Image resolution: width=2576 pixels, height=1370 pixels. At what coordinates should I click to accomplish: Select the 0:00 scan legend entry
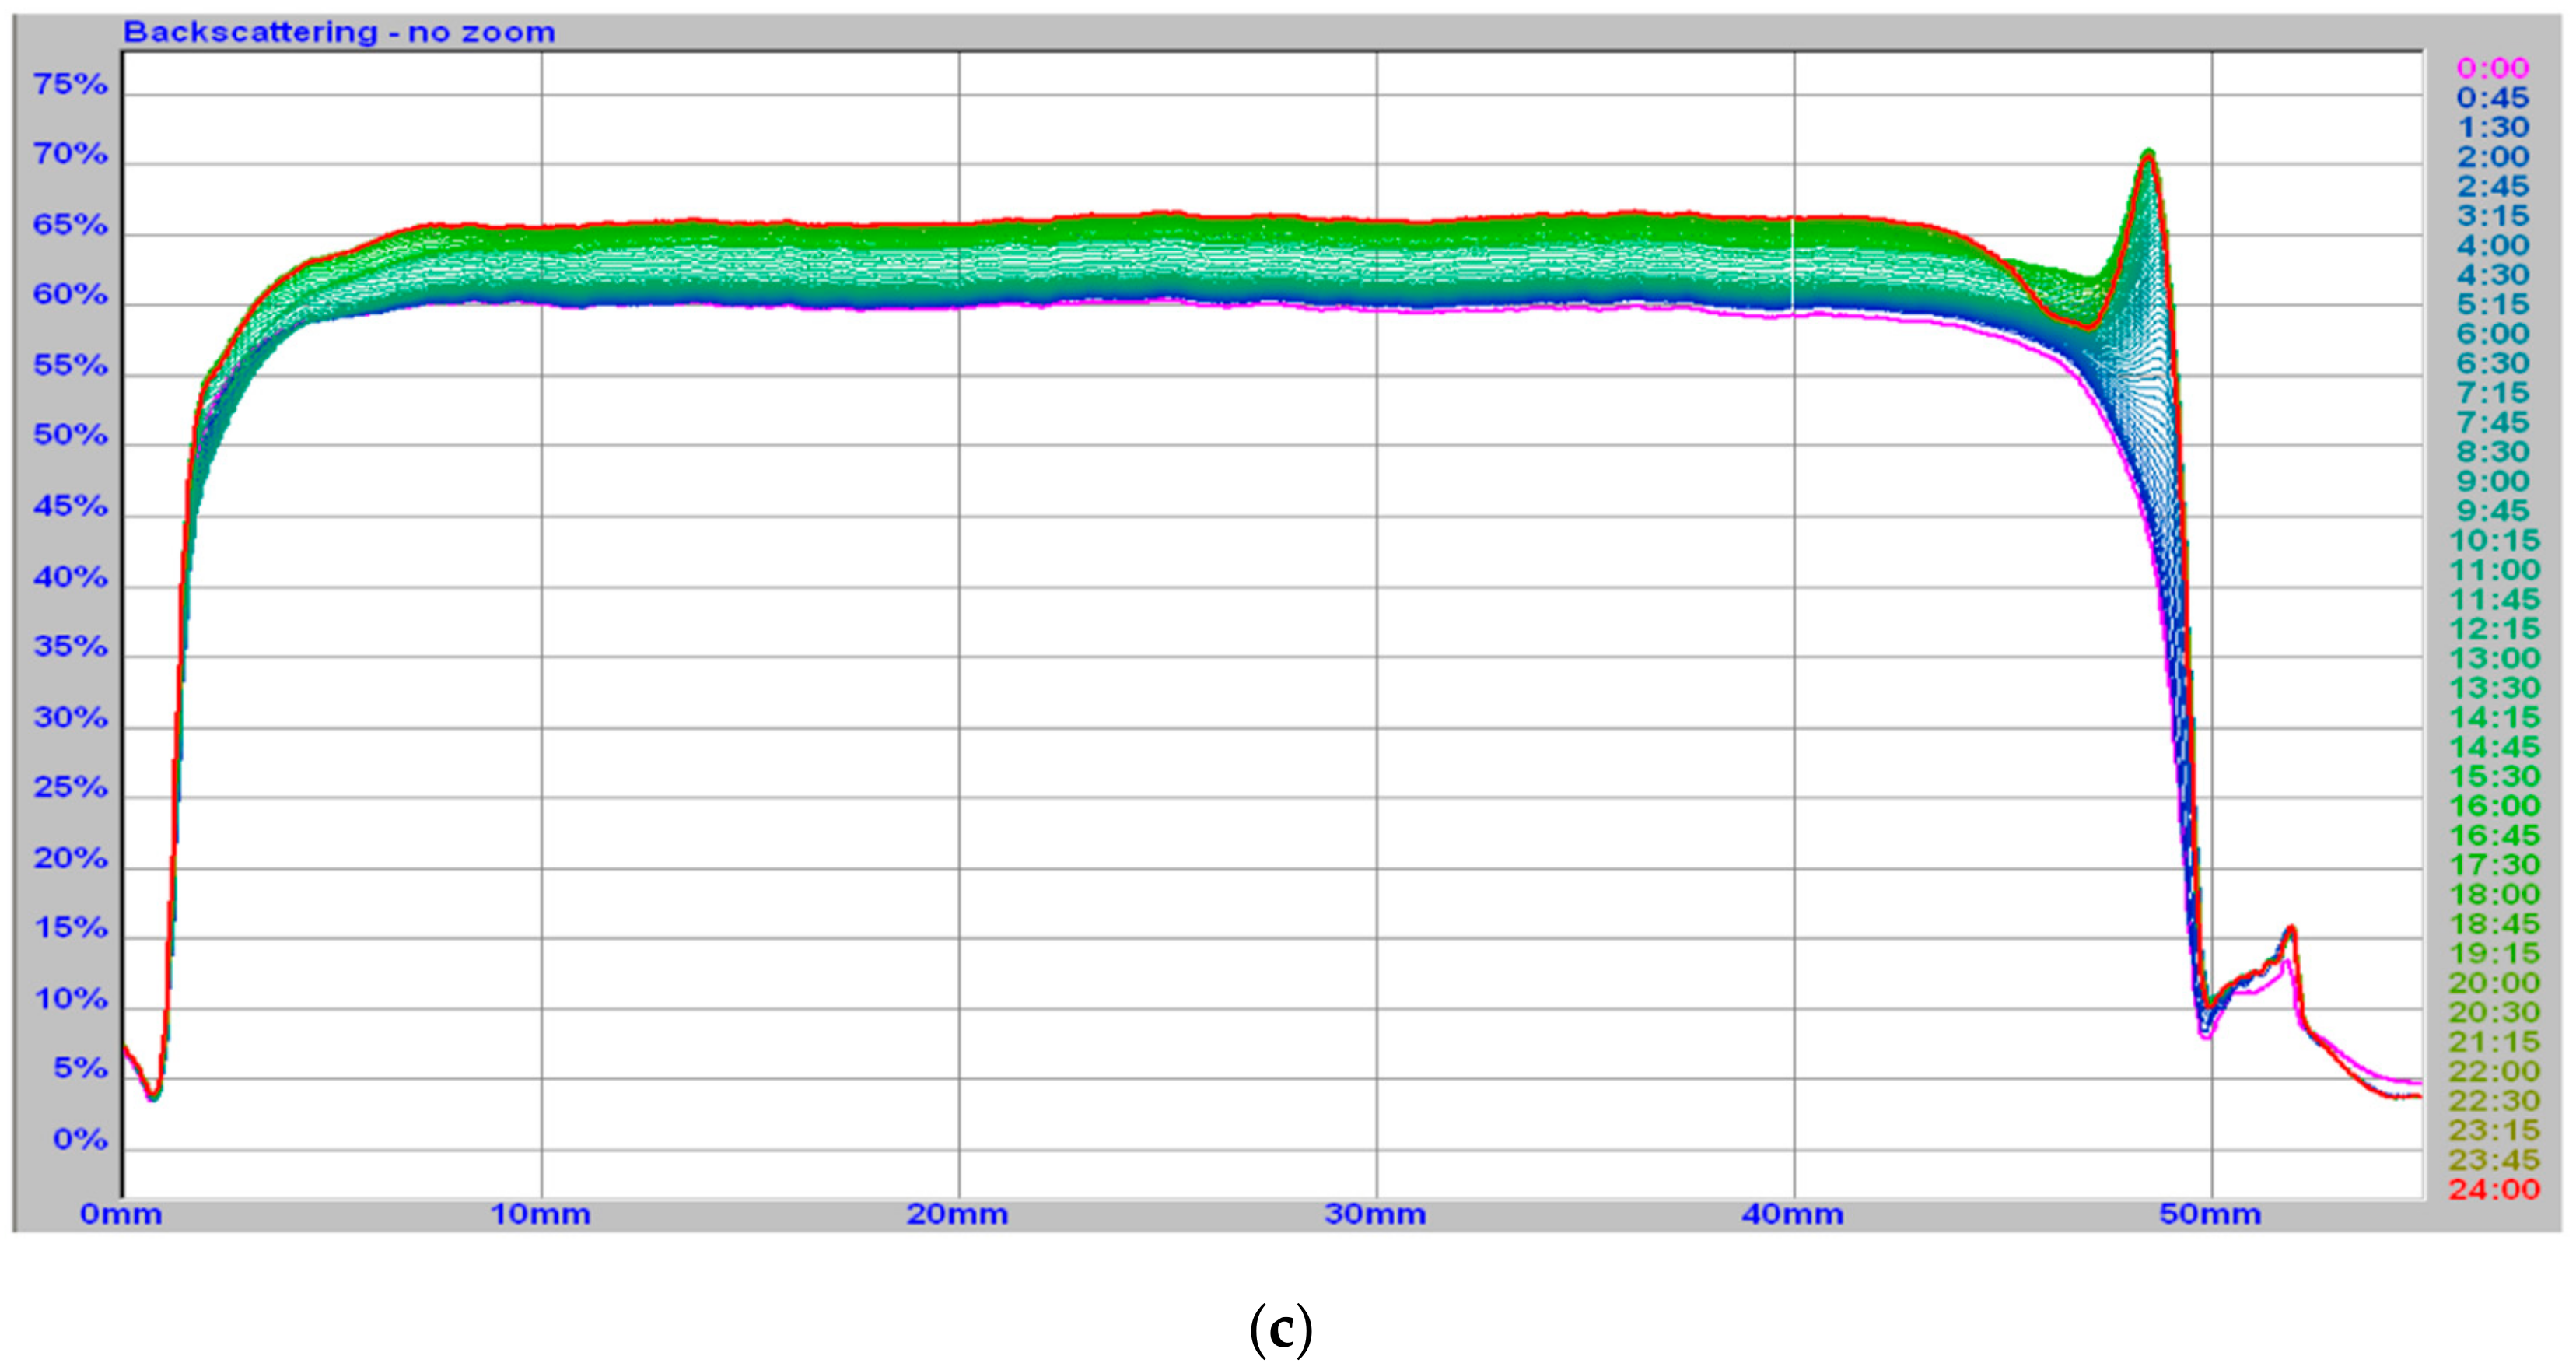2492,69
